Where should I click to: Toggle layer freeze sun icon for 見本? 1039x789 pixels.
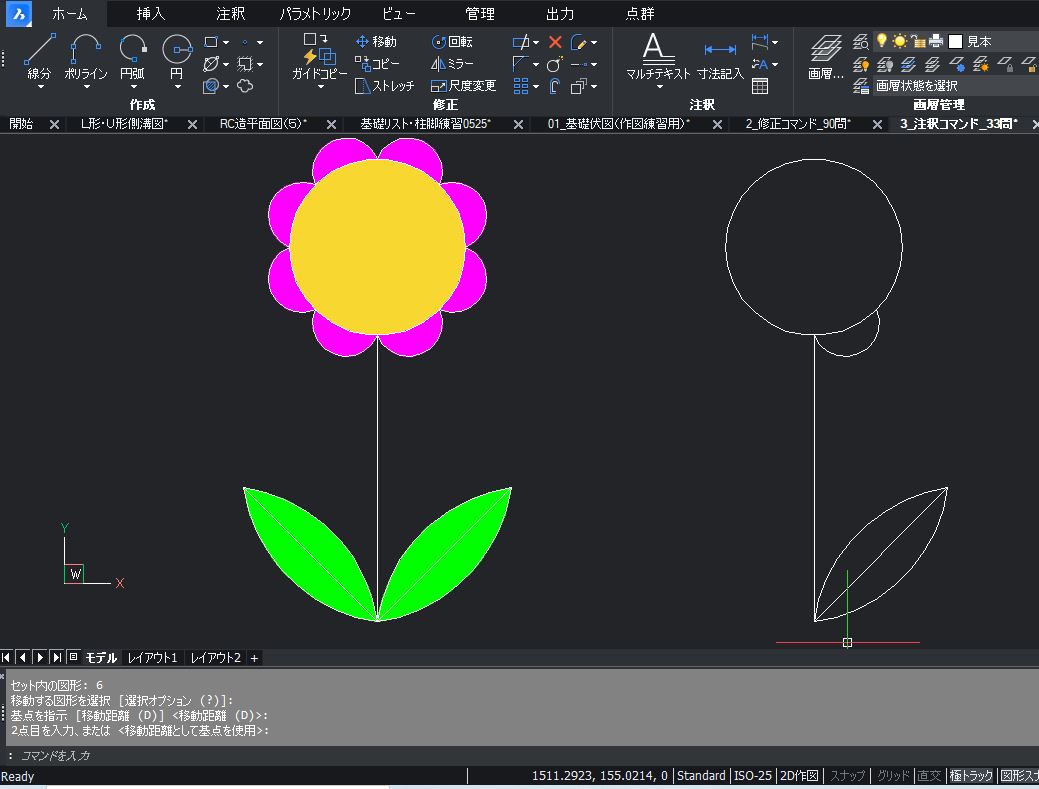coord(899,41)
